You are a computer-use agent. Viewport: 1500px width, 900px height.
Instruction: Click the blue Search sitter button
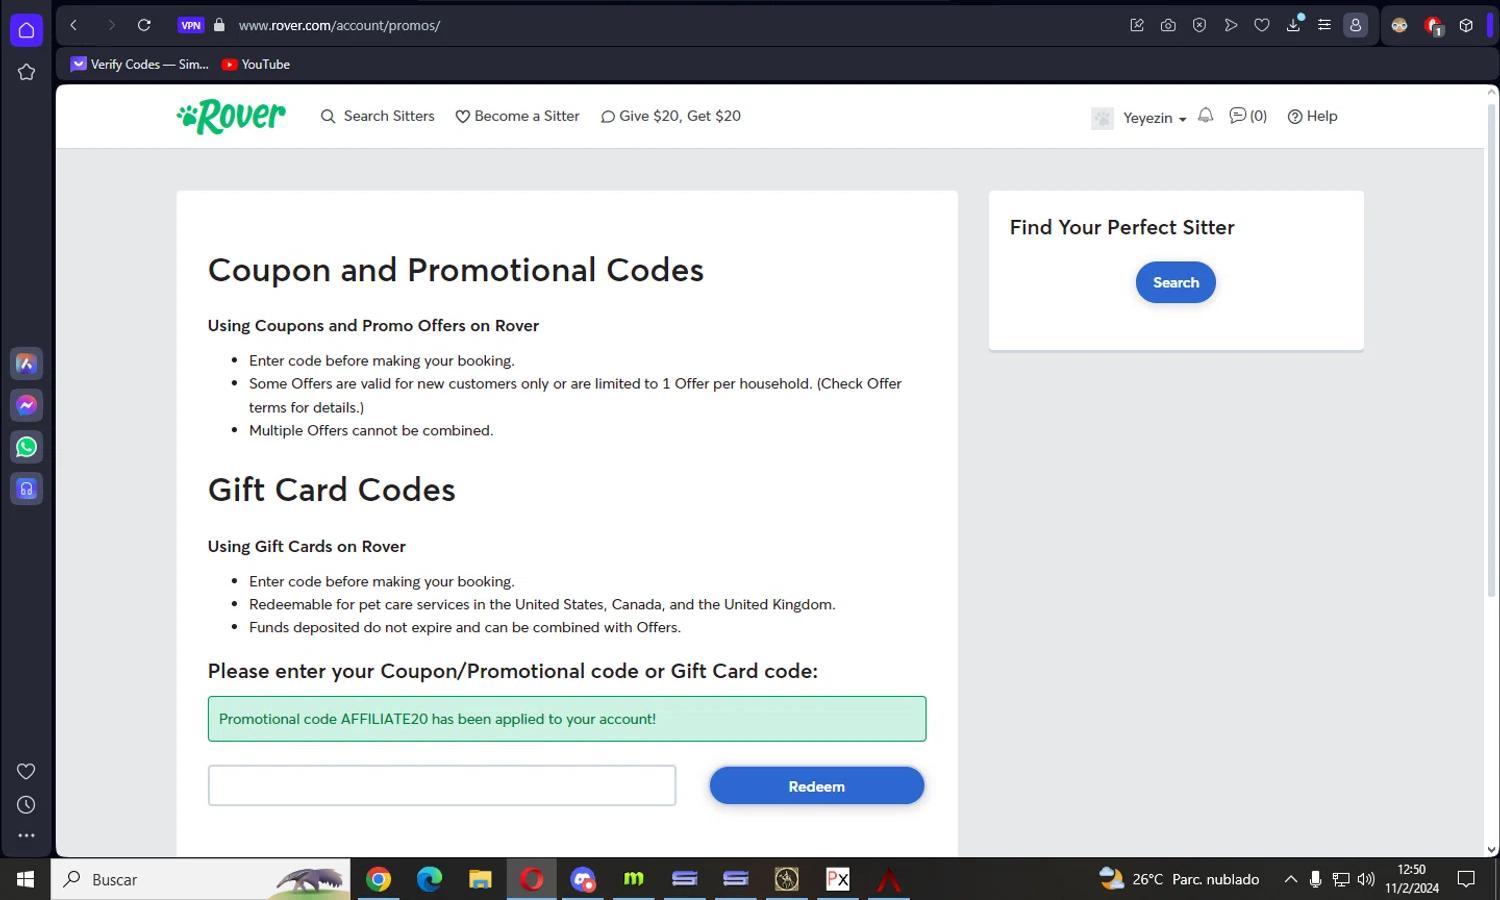1176,282
